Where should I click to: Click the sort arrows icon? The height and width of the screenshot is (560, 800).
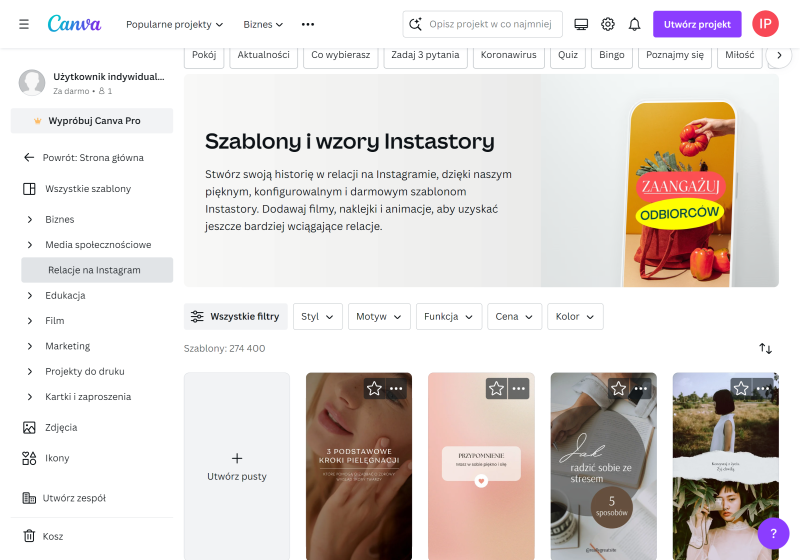click(x=765, y=348)
